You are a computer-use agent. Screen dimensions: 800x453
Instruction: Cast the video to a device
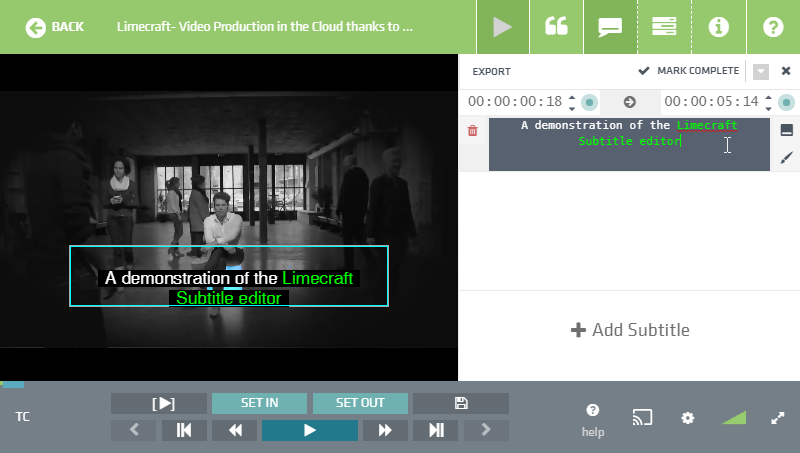click(642, 417)
